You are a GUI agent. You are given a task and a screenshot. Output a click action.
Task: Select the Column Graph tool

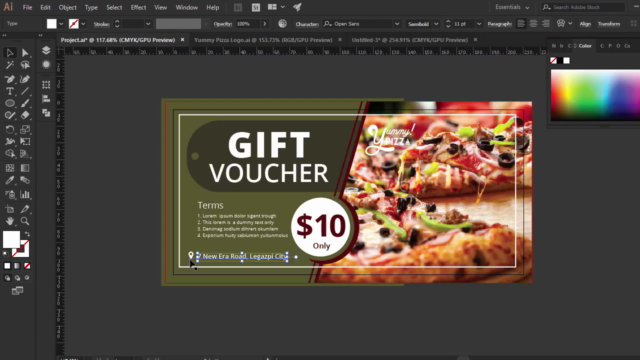[x=25, y=195]
